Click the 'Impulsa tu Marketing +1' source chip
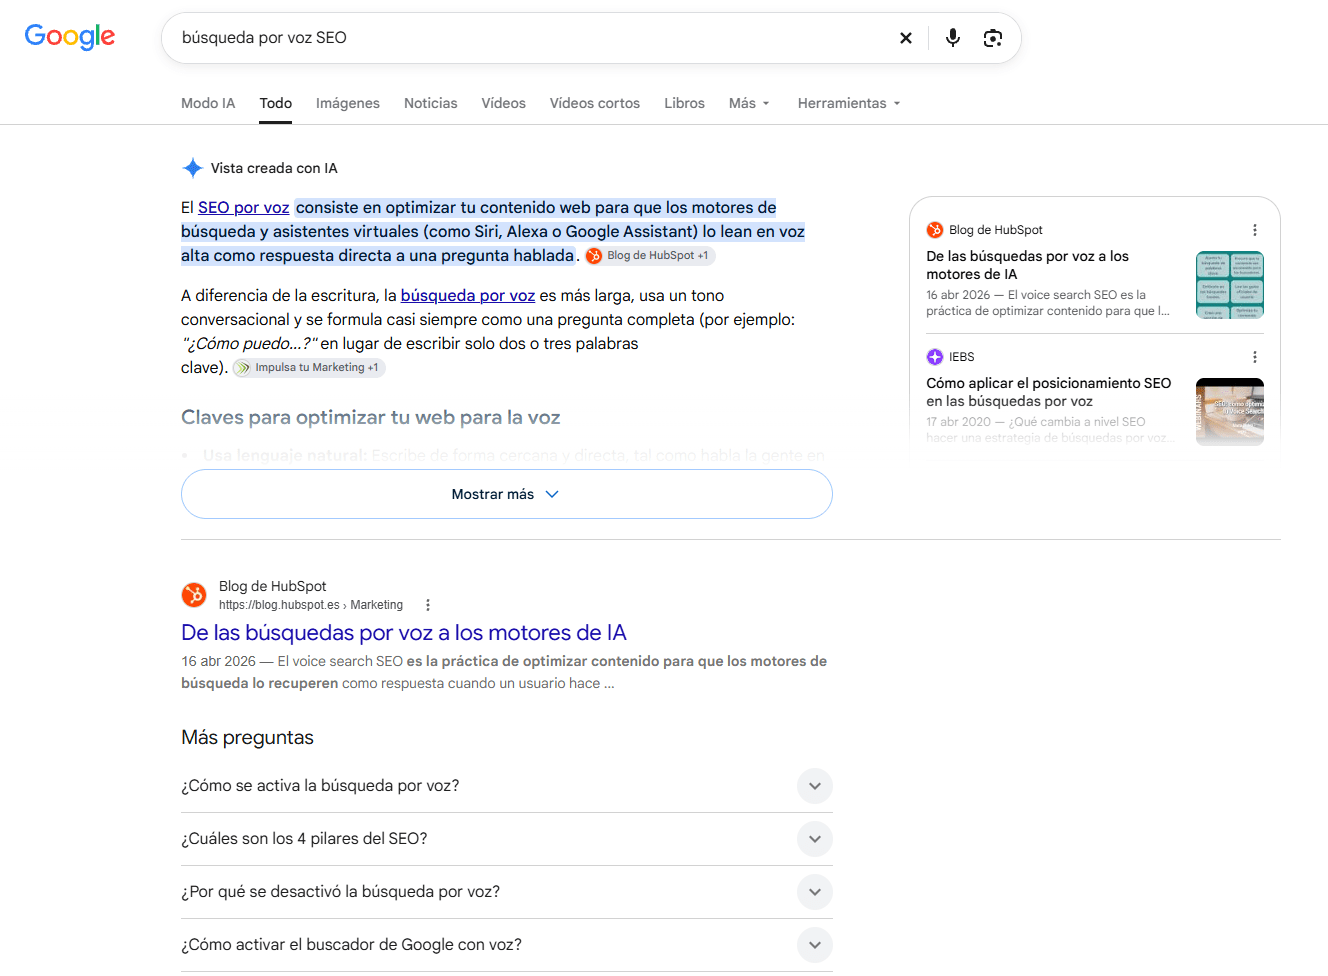 309,368
